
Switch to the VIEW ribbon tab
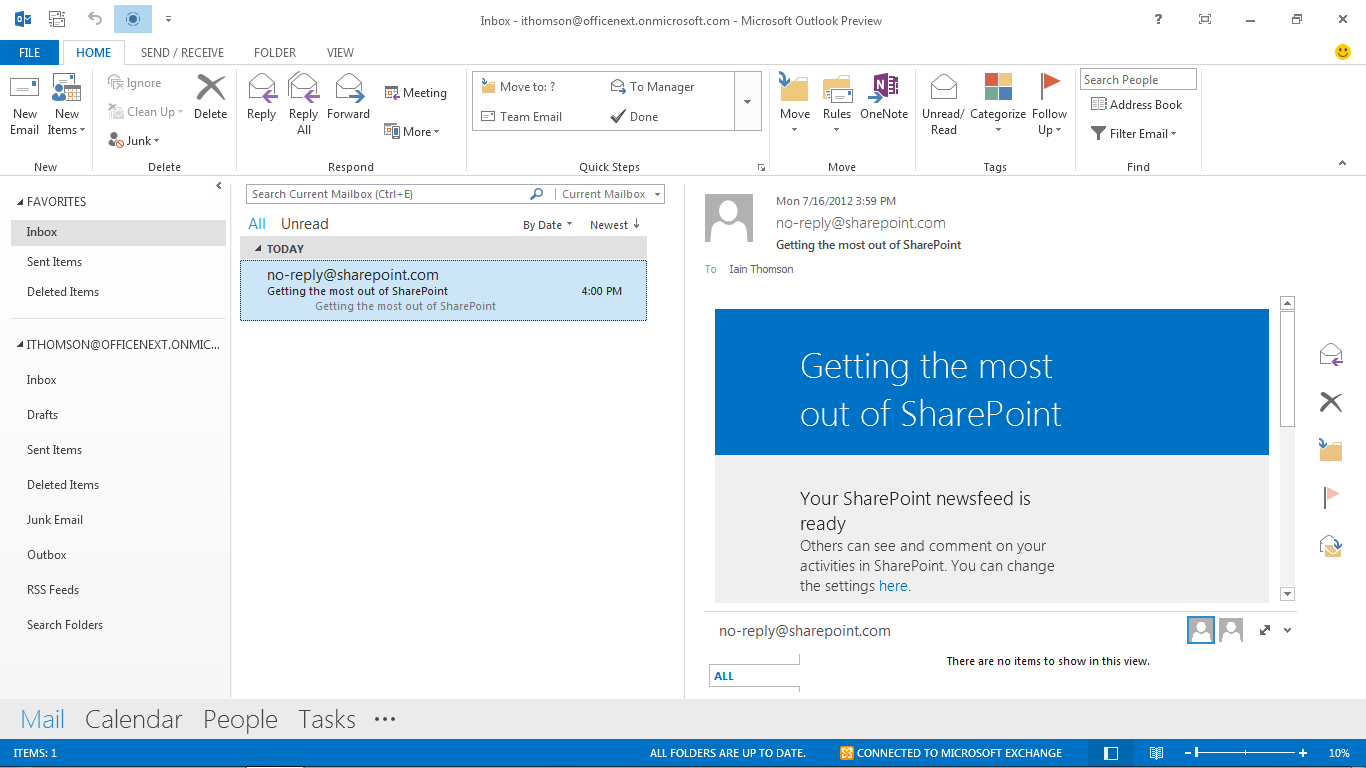point(339,52)
